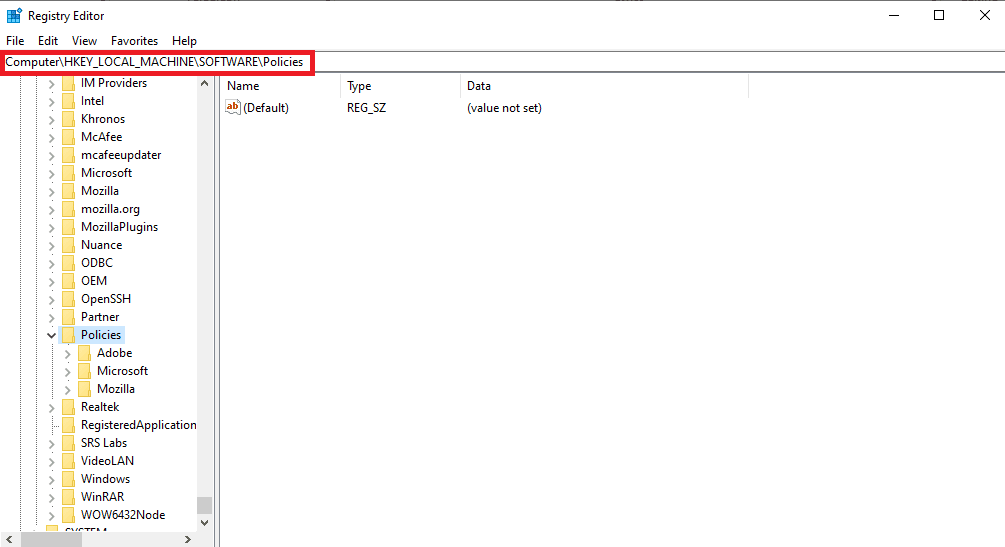Open the Help menu

point(184,41)
